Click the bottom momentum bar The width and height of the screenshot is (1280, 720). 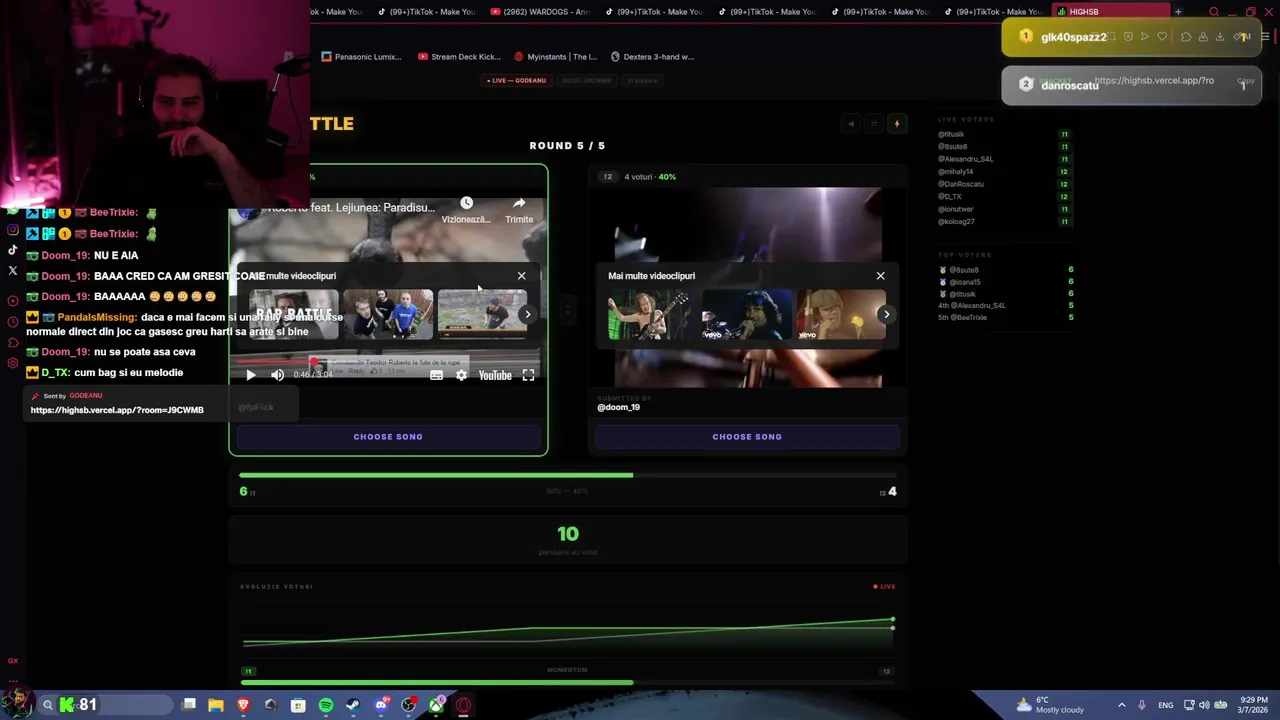568,682
